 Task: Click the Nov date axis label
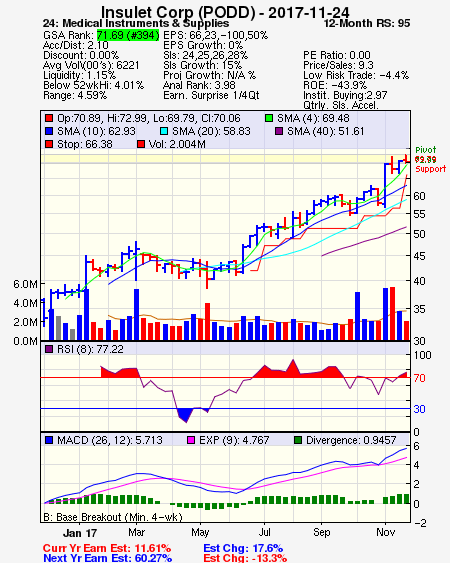pos(386,532)
